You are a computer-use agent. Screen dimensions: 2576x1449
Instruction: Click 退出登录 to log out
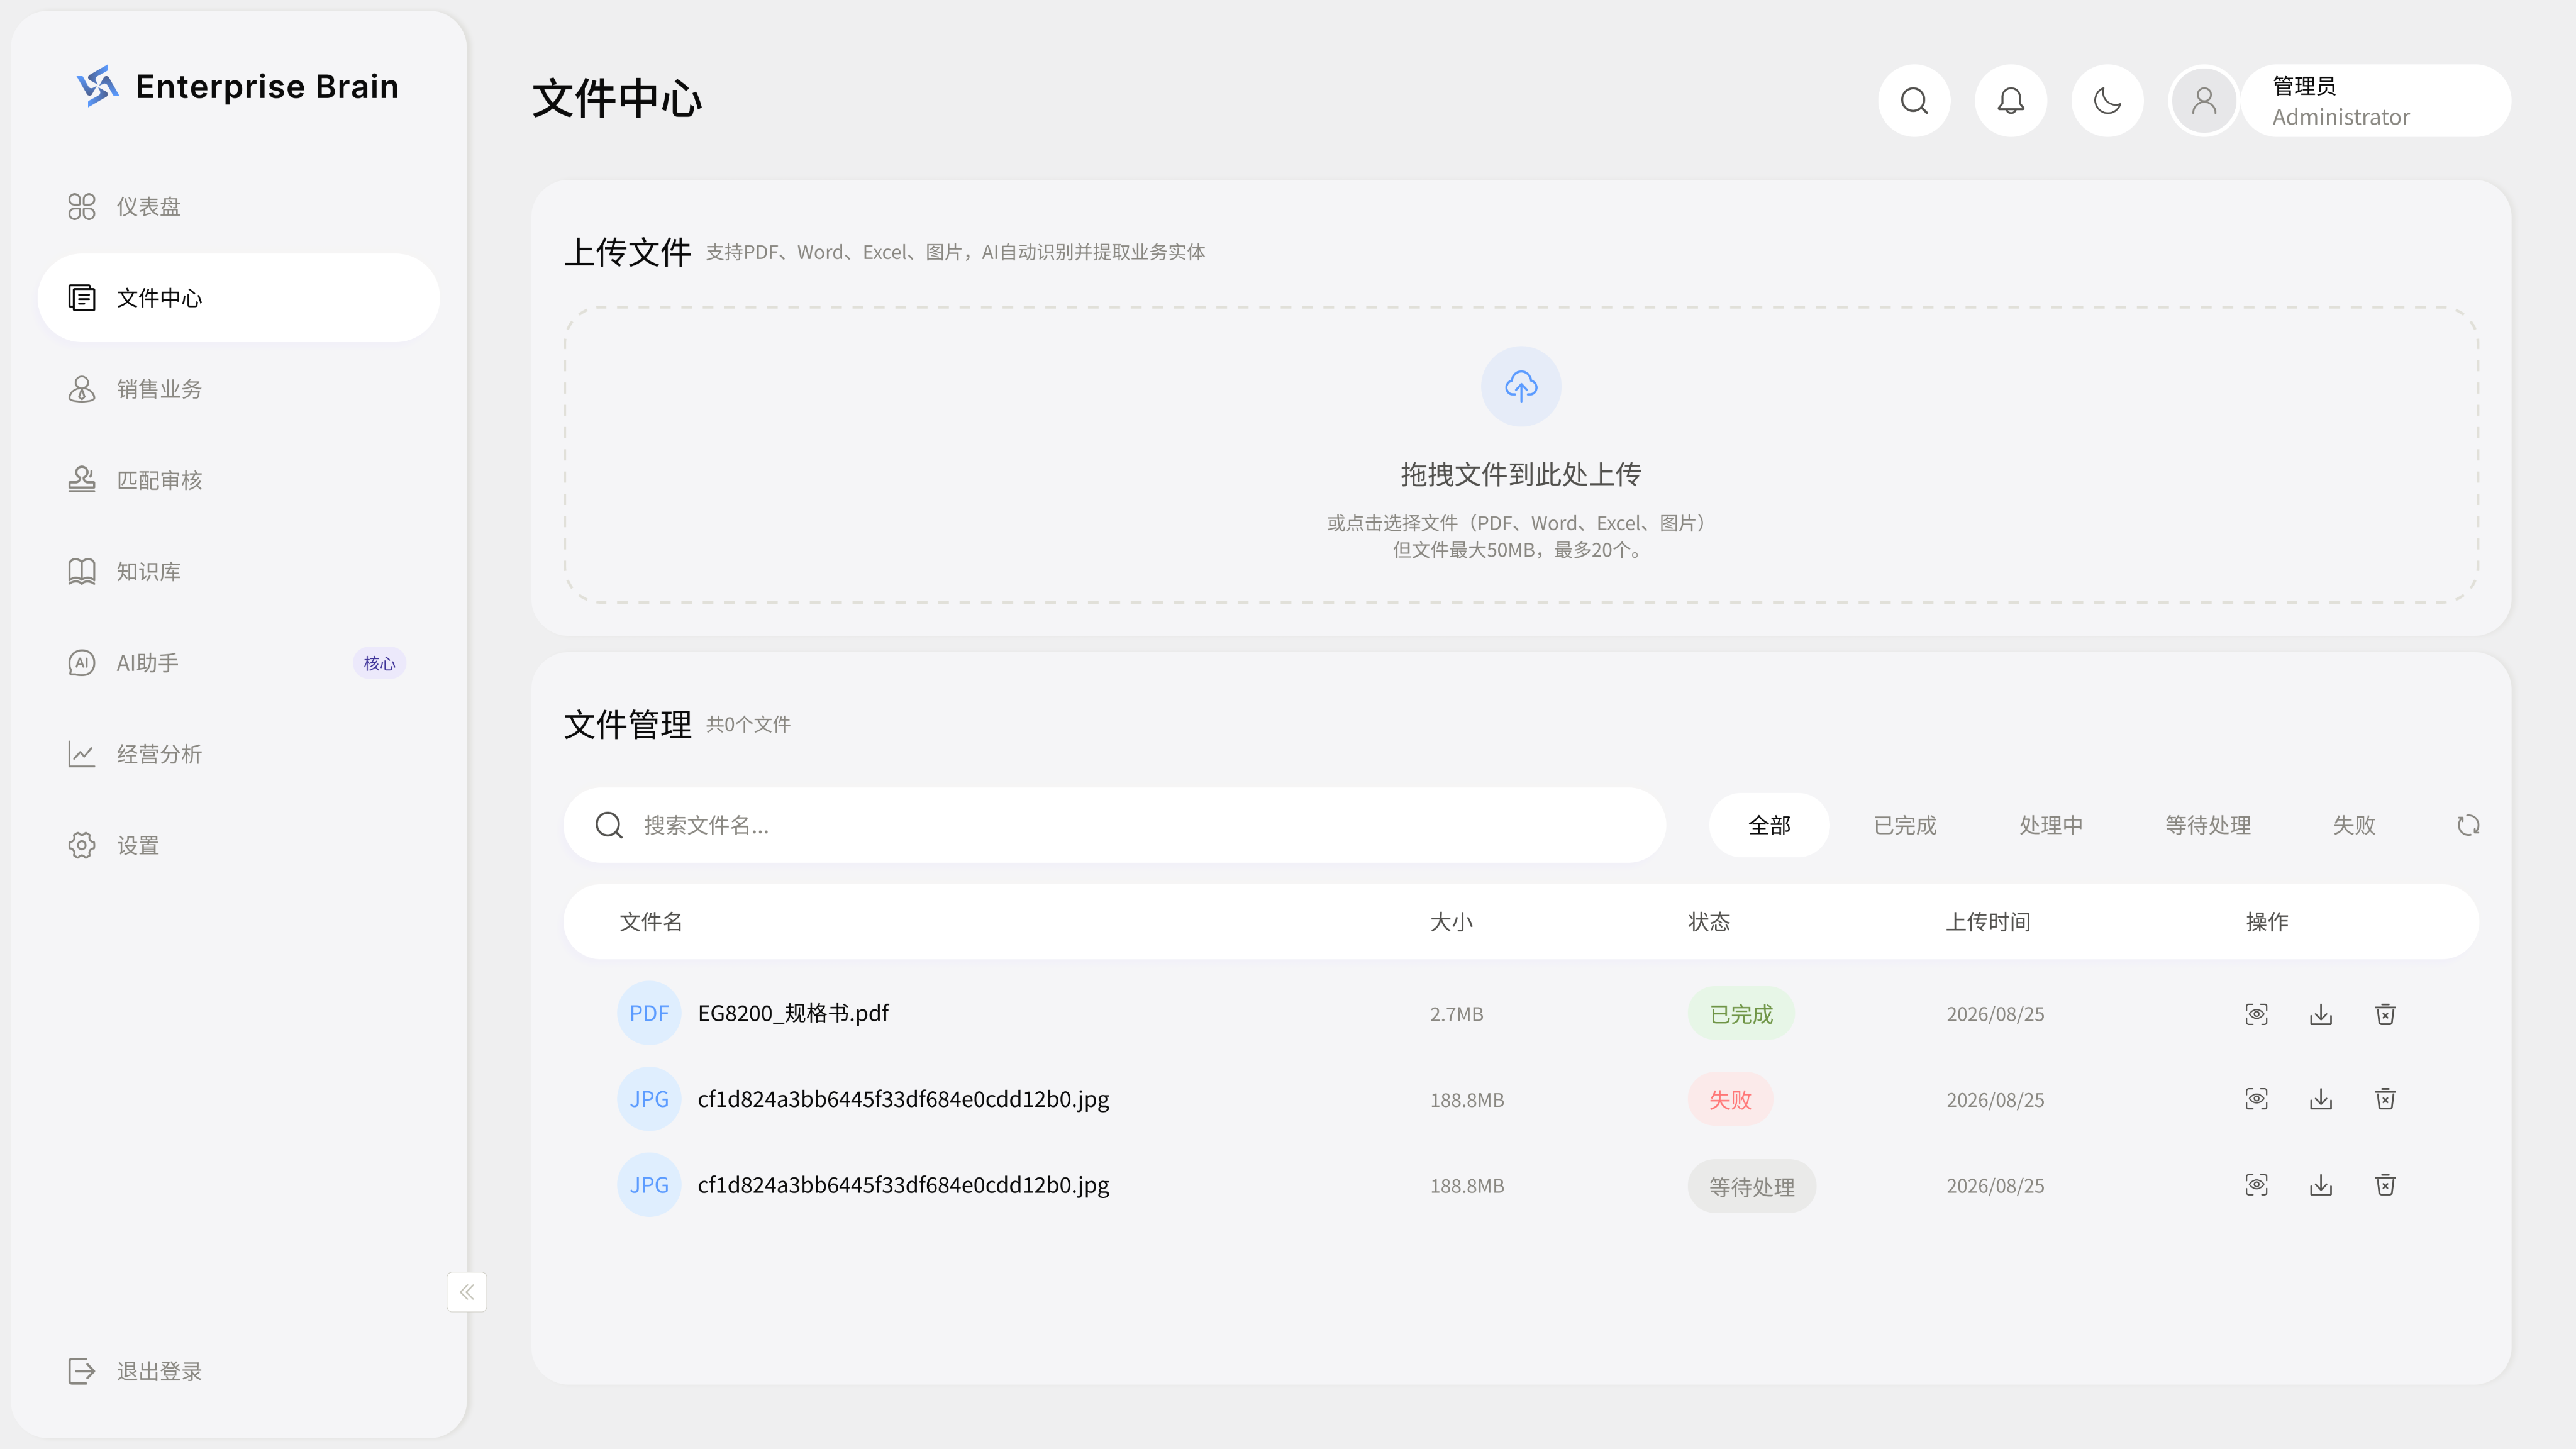click(135, 1371)
